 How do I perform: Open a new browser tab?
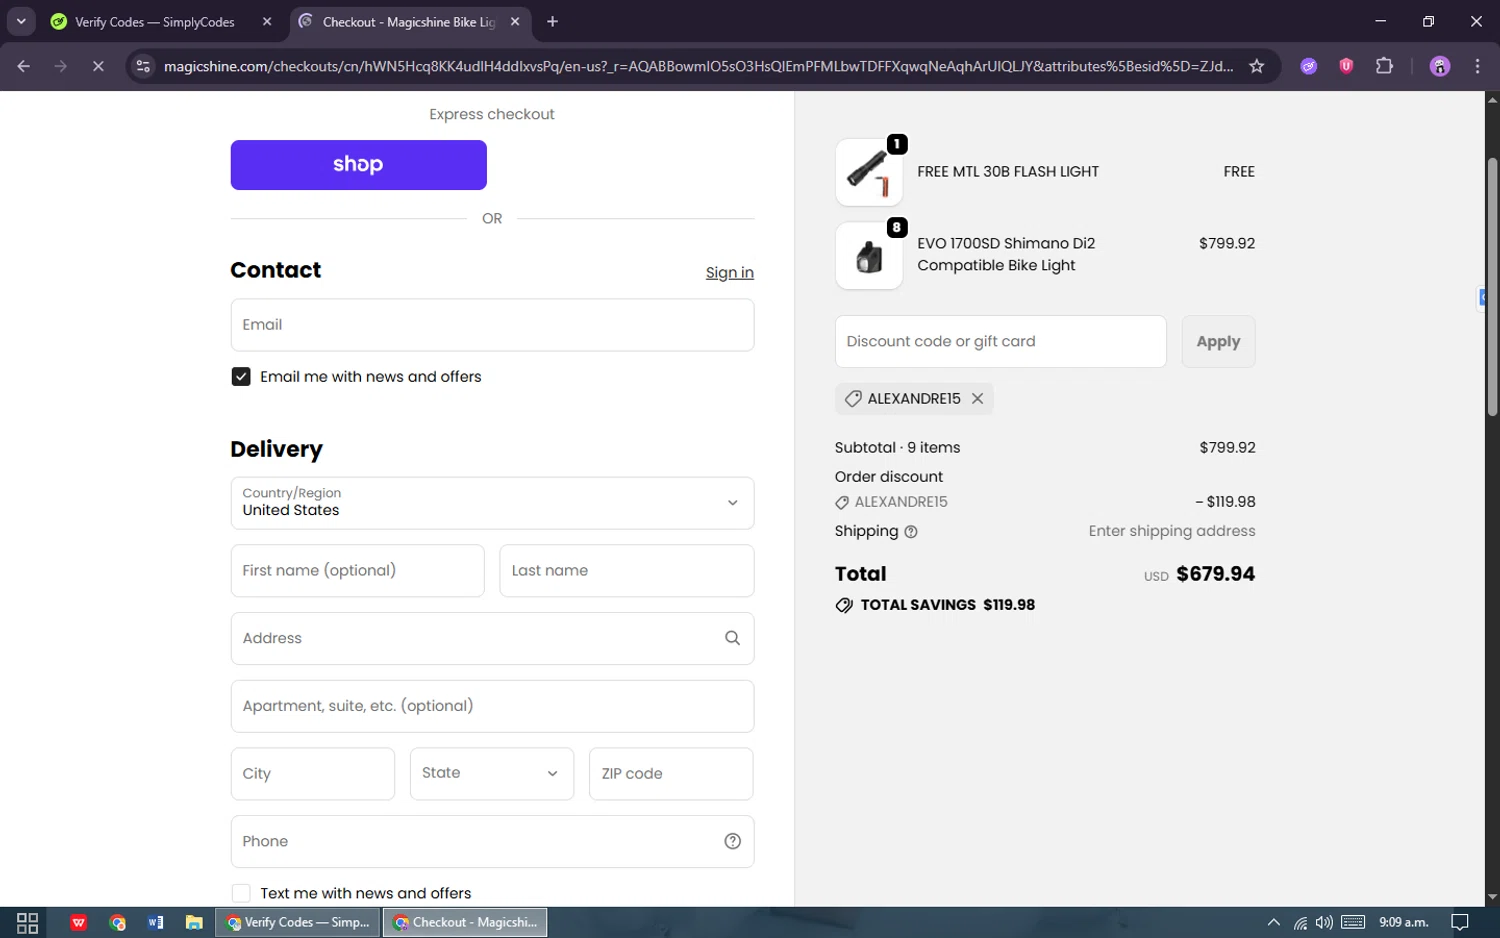pos(552,22)
